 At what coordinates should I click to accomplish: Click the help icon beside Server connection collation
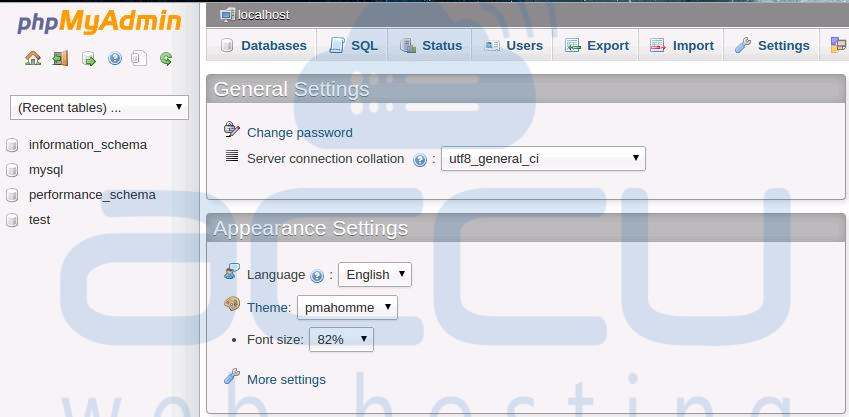tap(420, 160)
